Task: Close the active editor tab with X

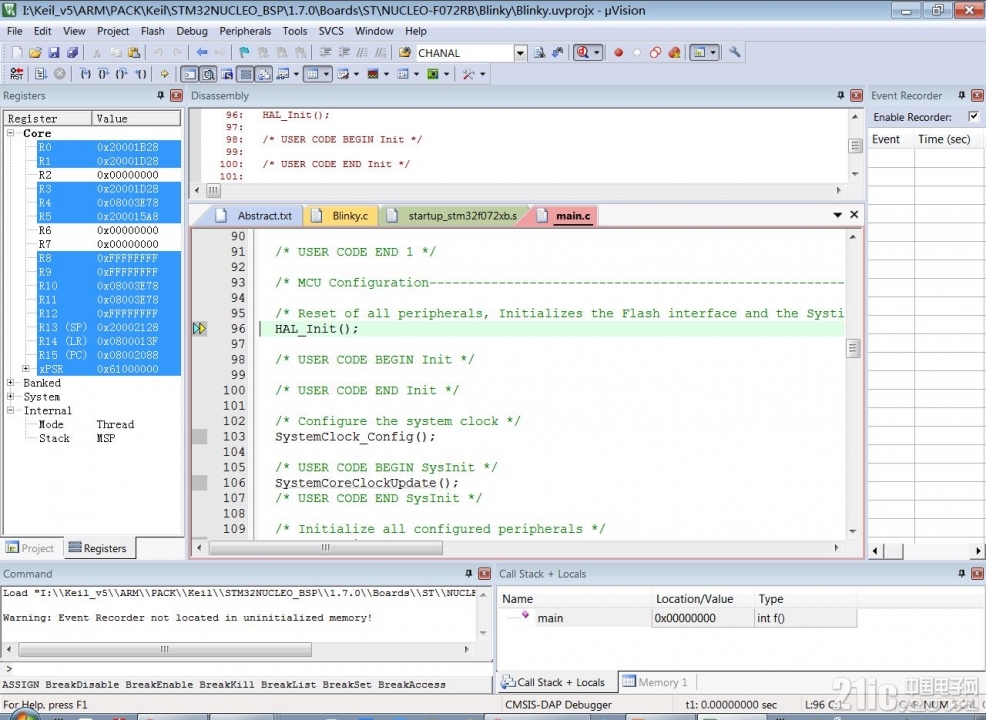Action: pyautogui.click(x=854, y=214)
